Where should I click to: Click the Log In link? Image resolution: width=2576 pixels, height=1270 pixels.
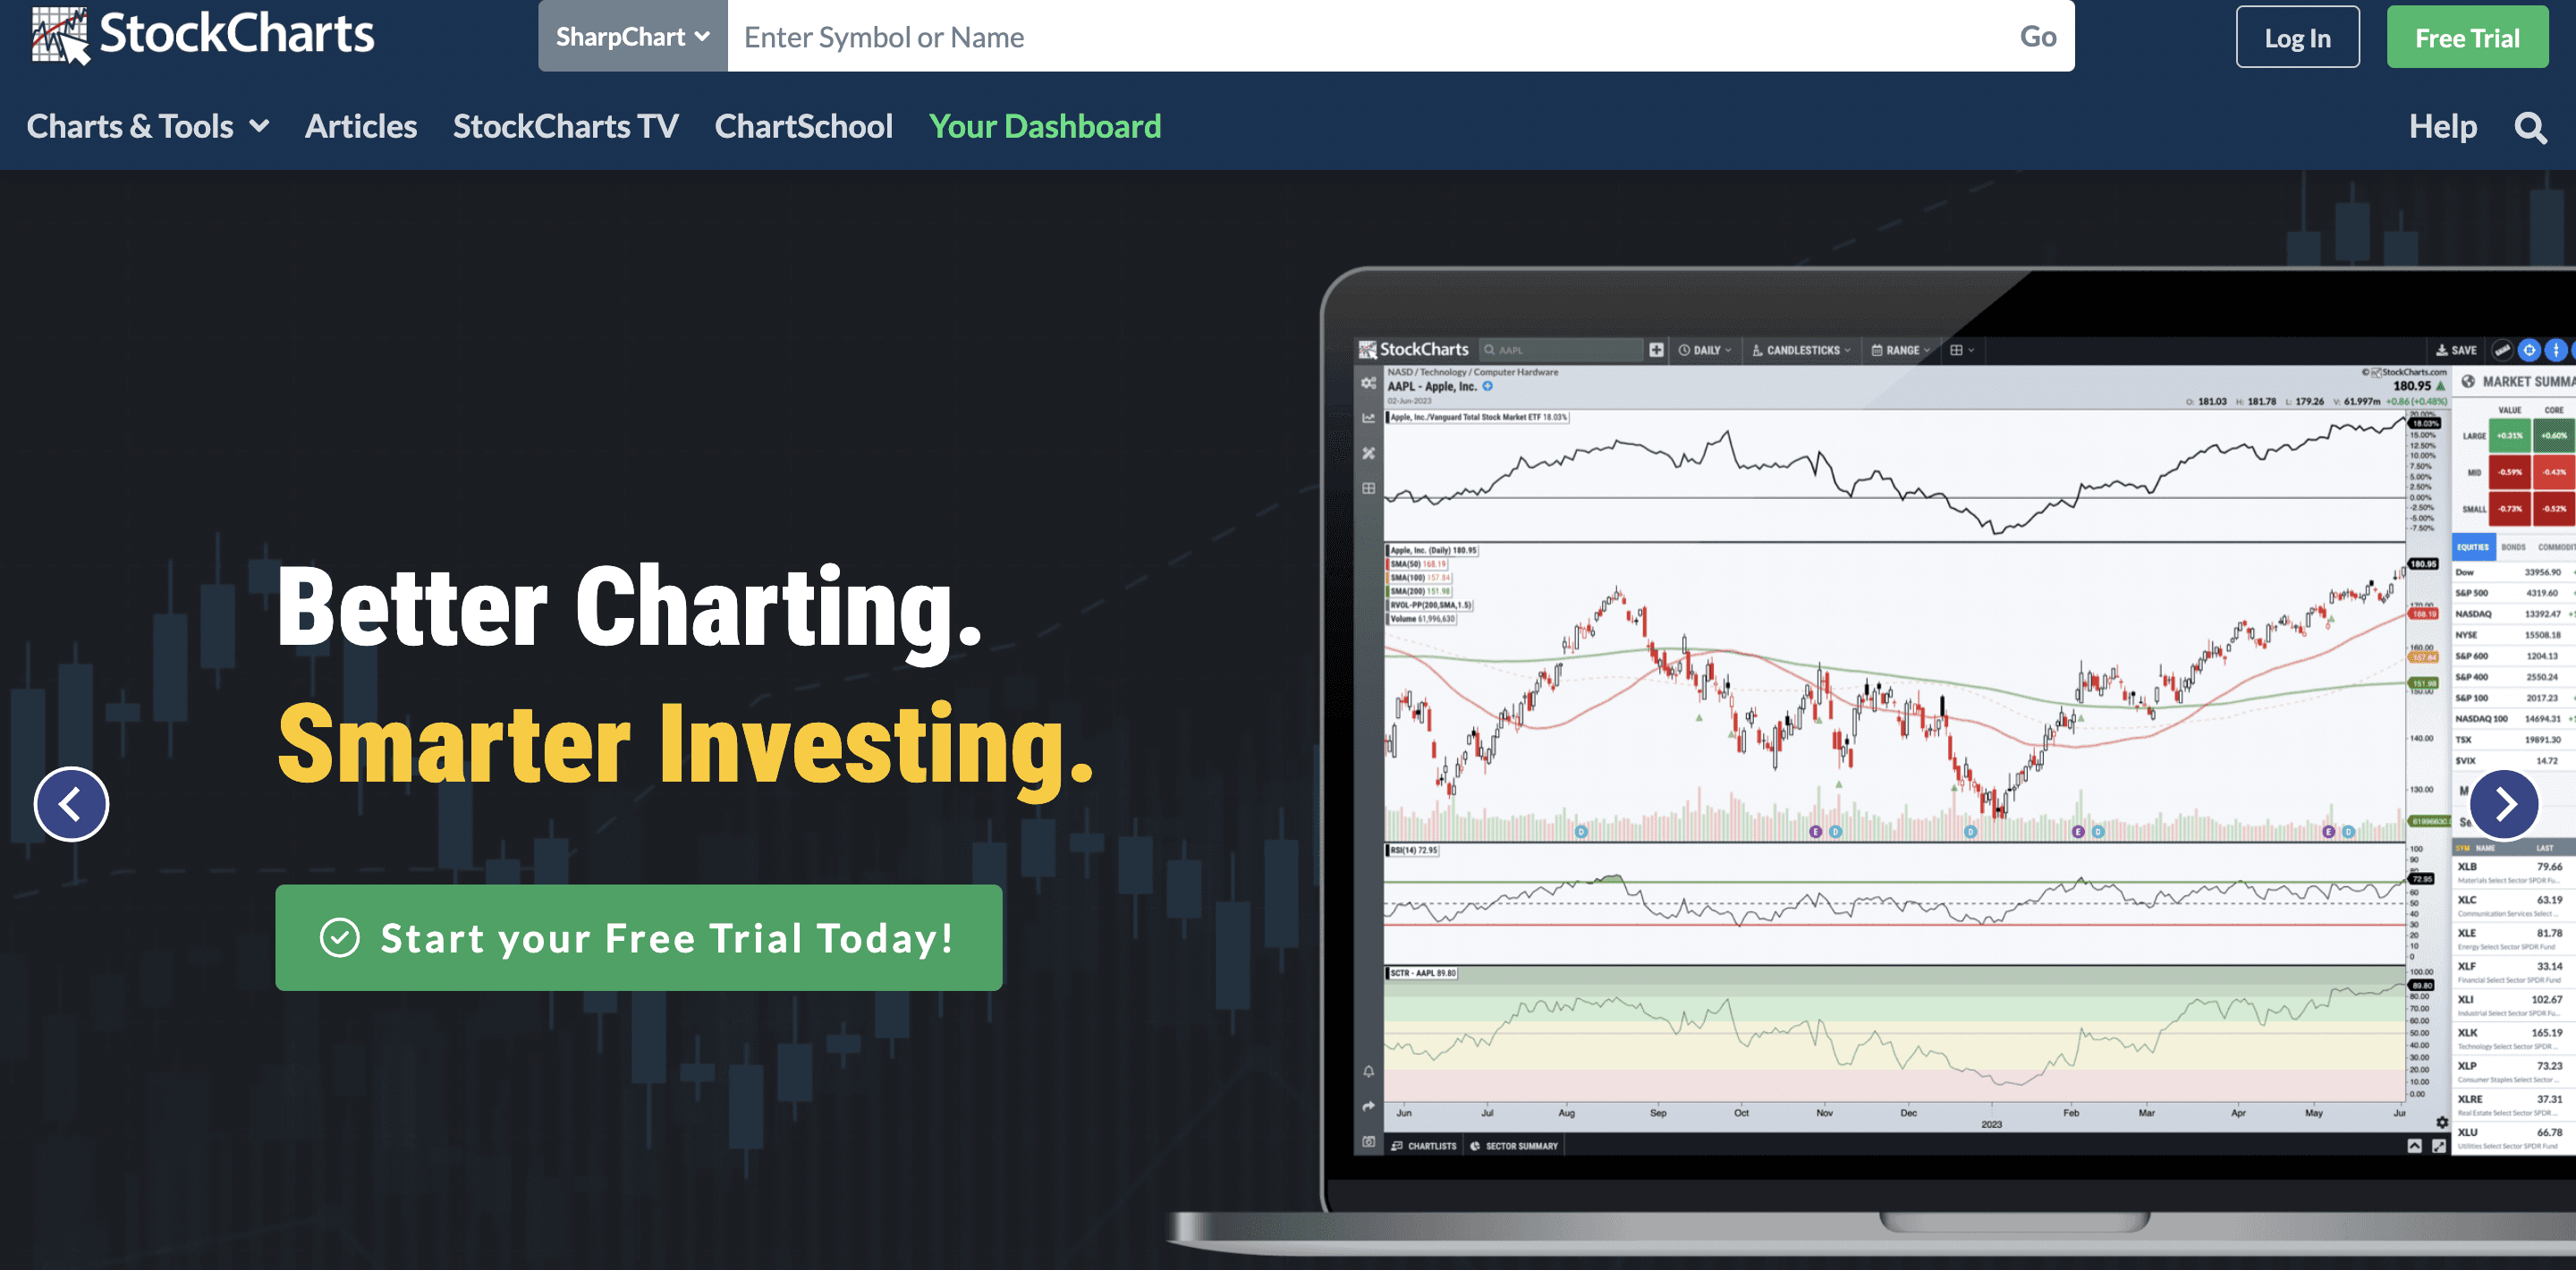coord(2295,38)
